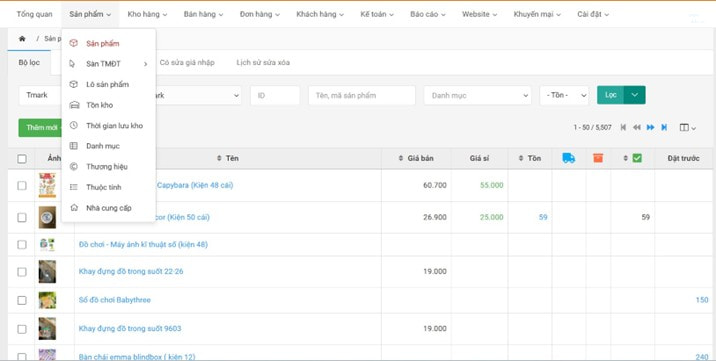Go to next page double-arrow icon
716x361 pixels.
coord(651,128)
